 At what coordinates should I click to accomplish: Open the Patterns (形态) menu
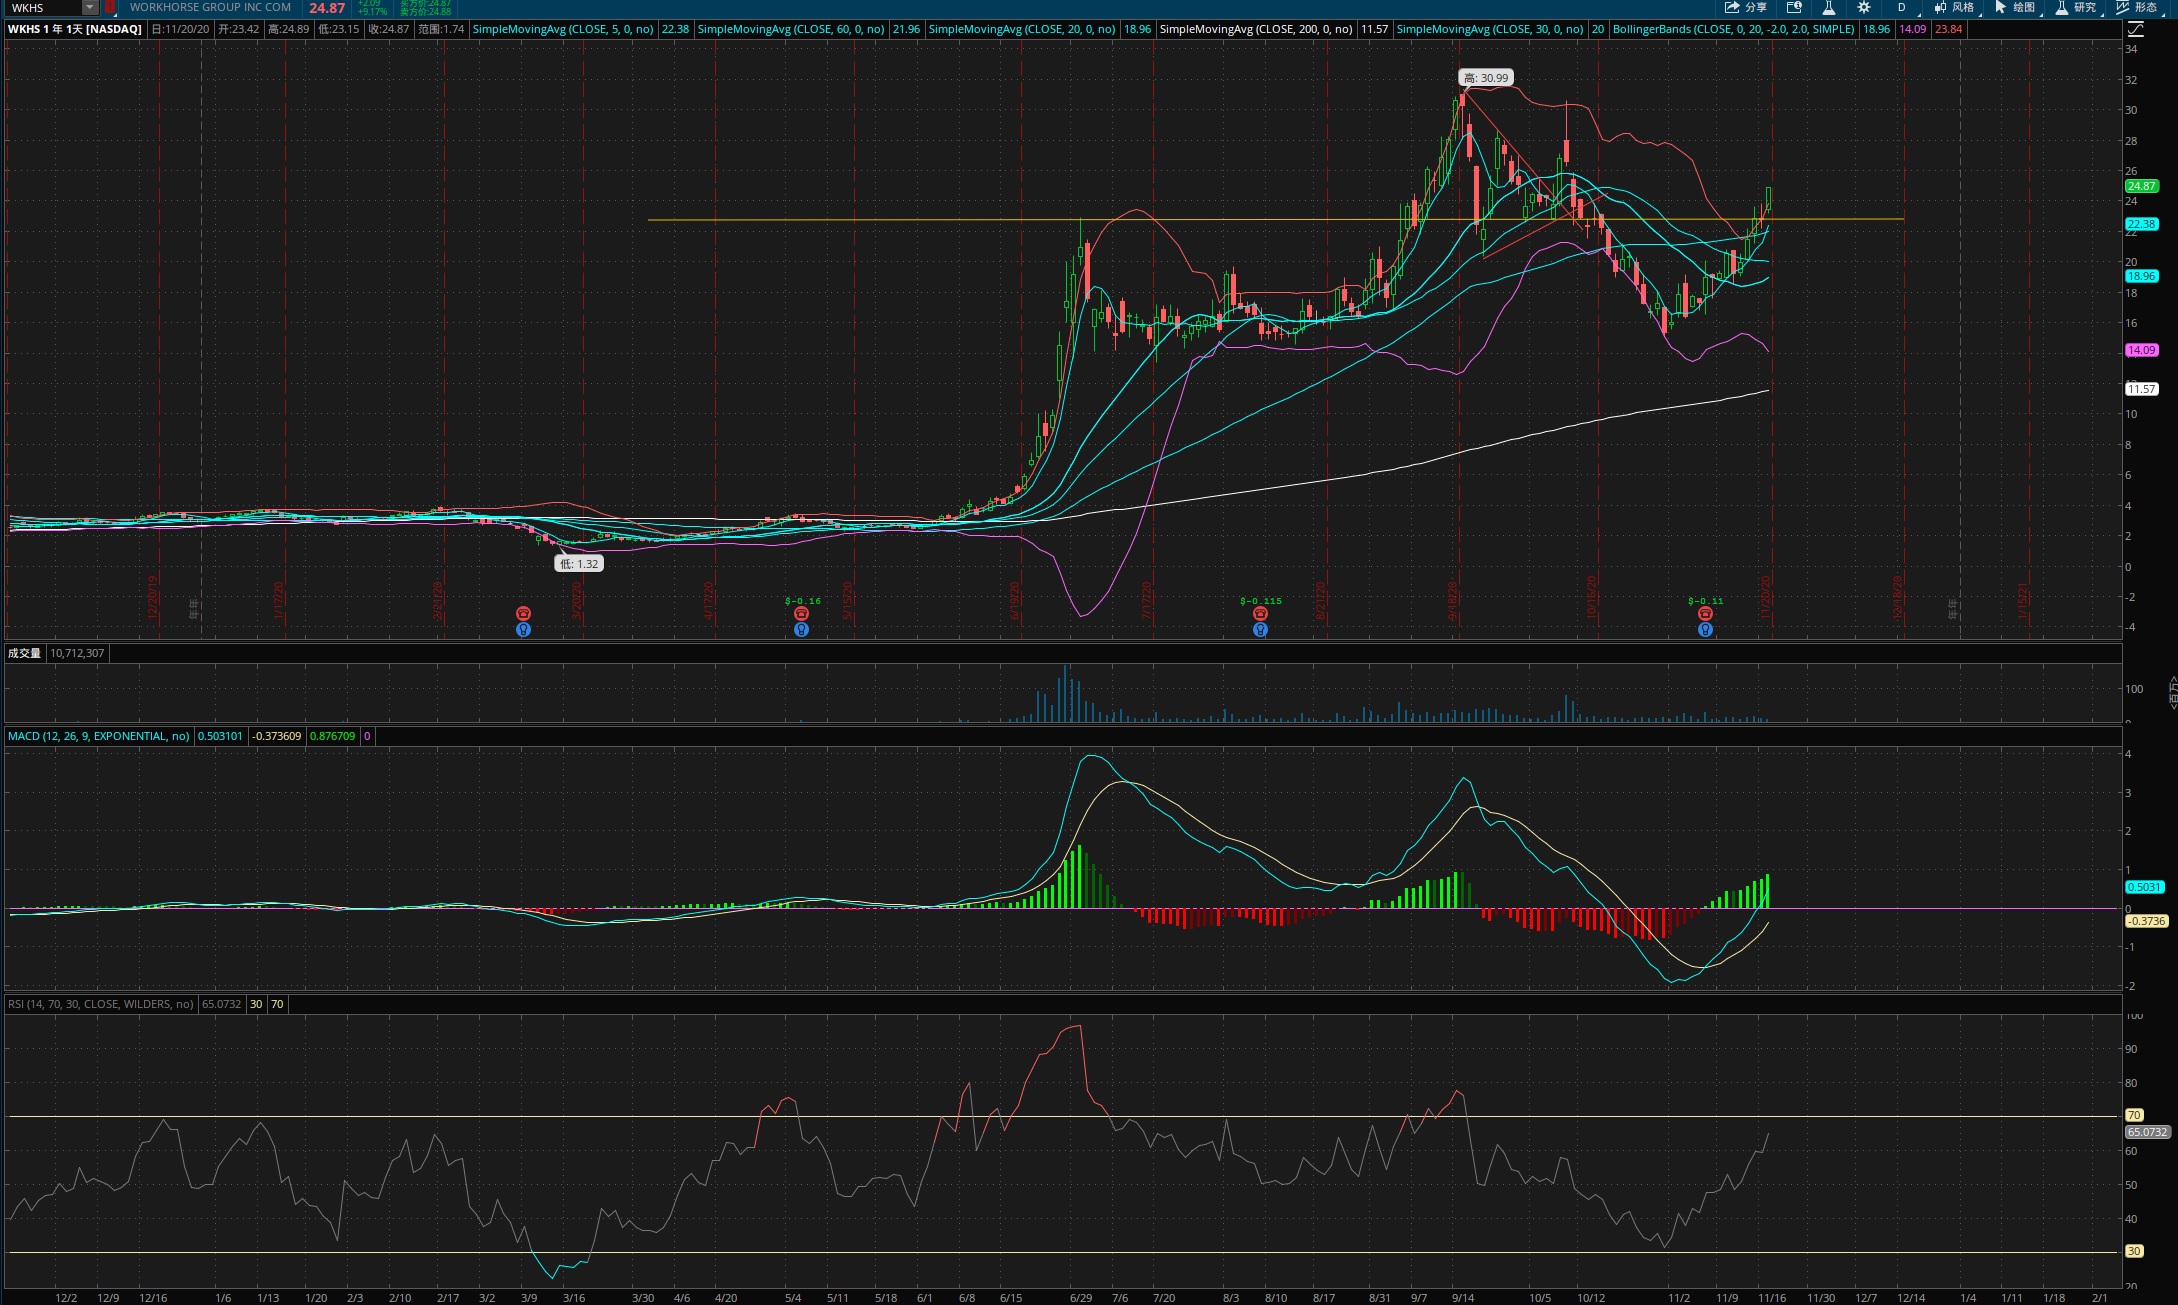click(2137, 7)
